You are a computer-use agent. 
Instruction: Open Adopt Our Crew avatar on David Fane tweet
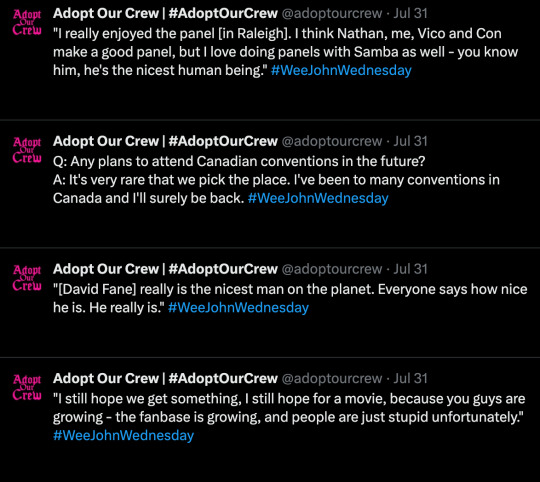[x=27, y=278]
